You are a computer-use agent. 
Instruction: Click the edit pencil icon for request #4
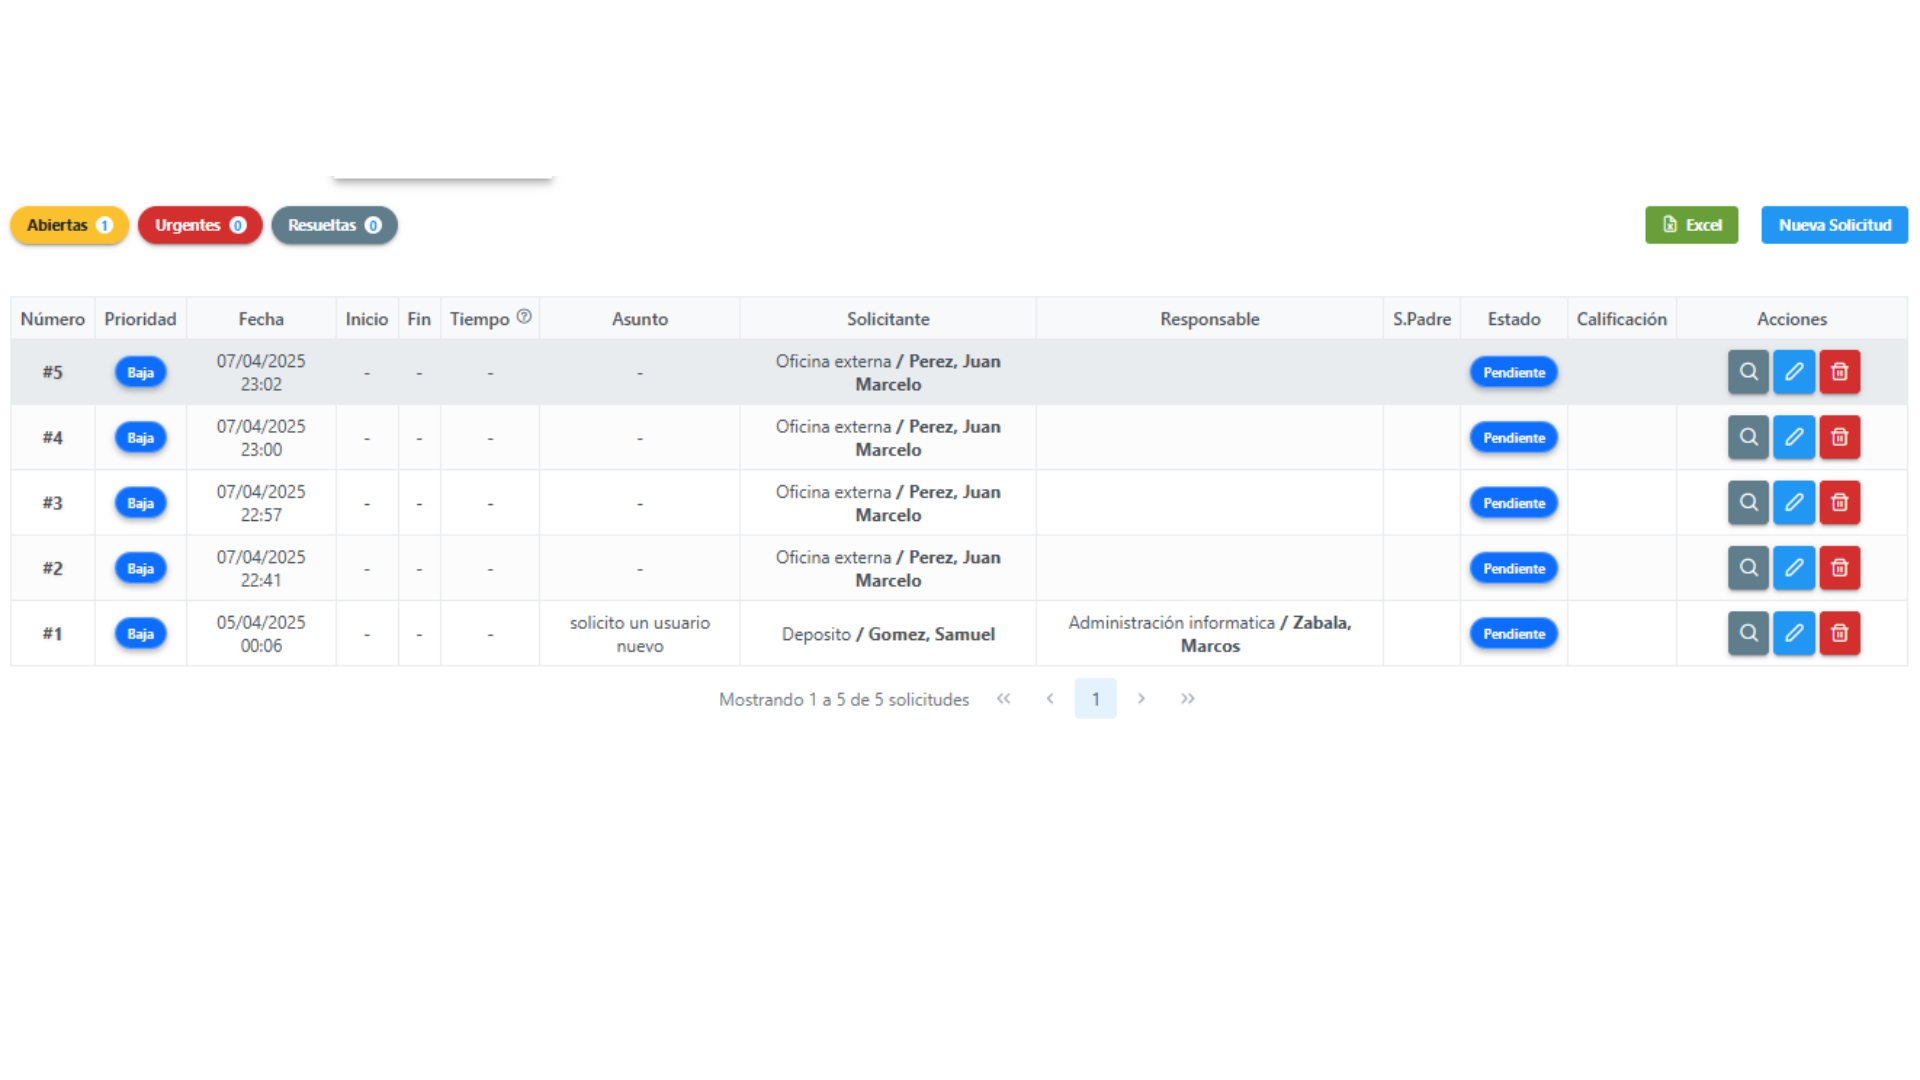point(1794,437)
